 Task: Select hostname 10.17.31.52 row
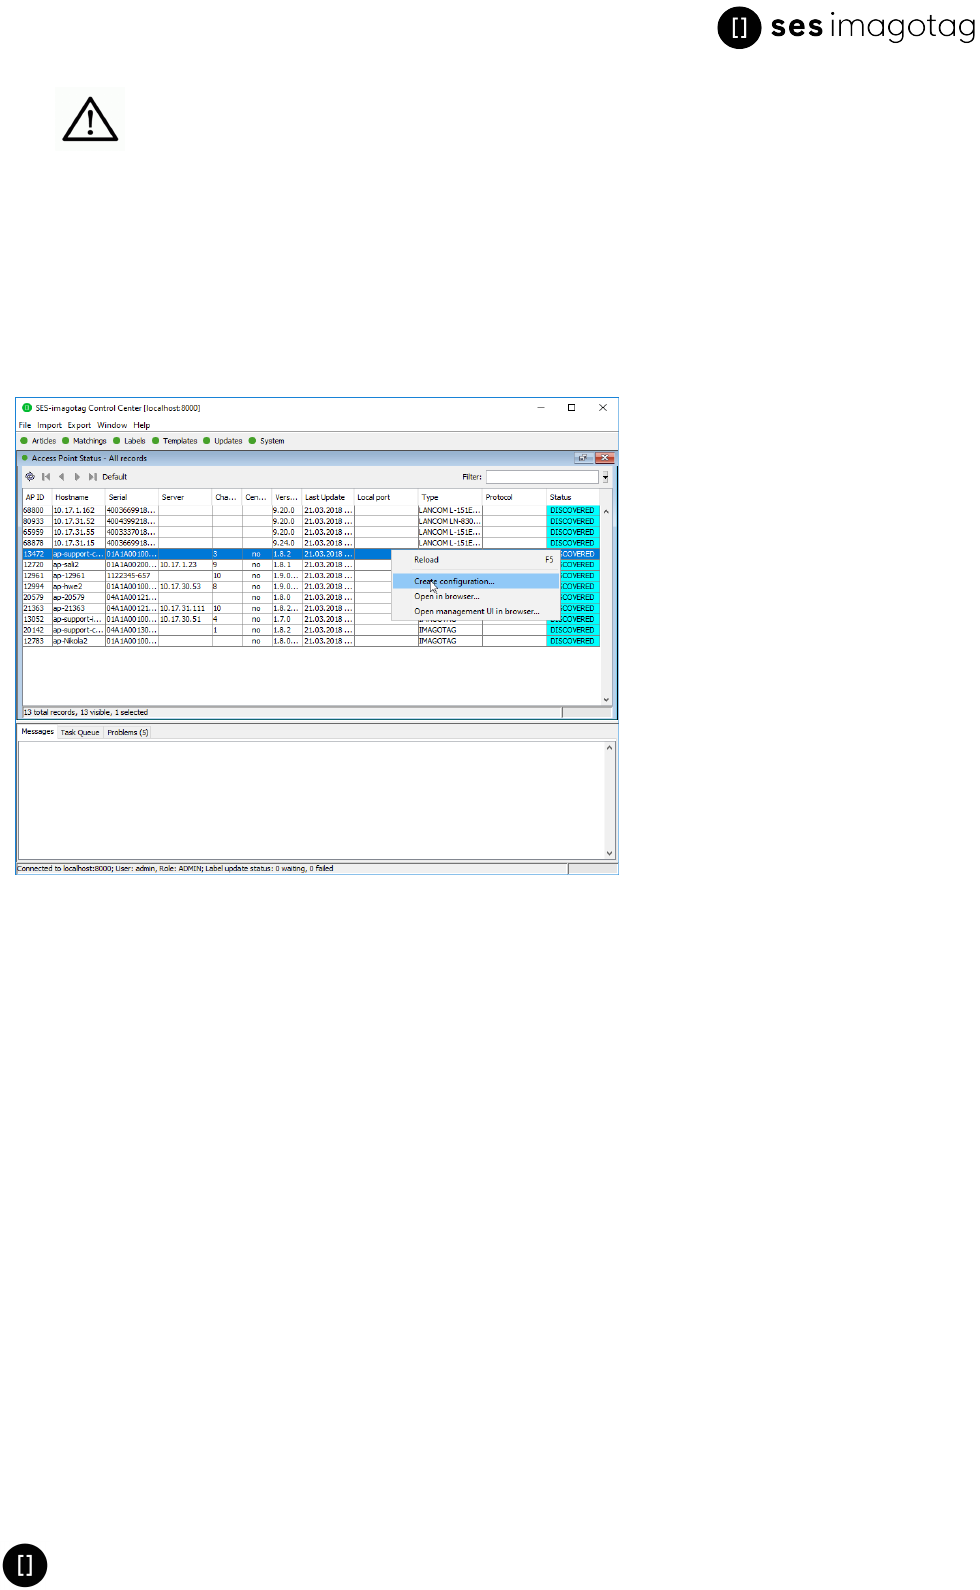coord(311,521)
